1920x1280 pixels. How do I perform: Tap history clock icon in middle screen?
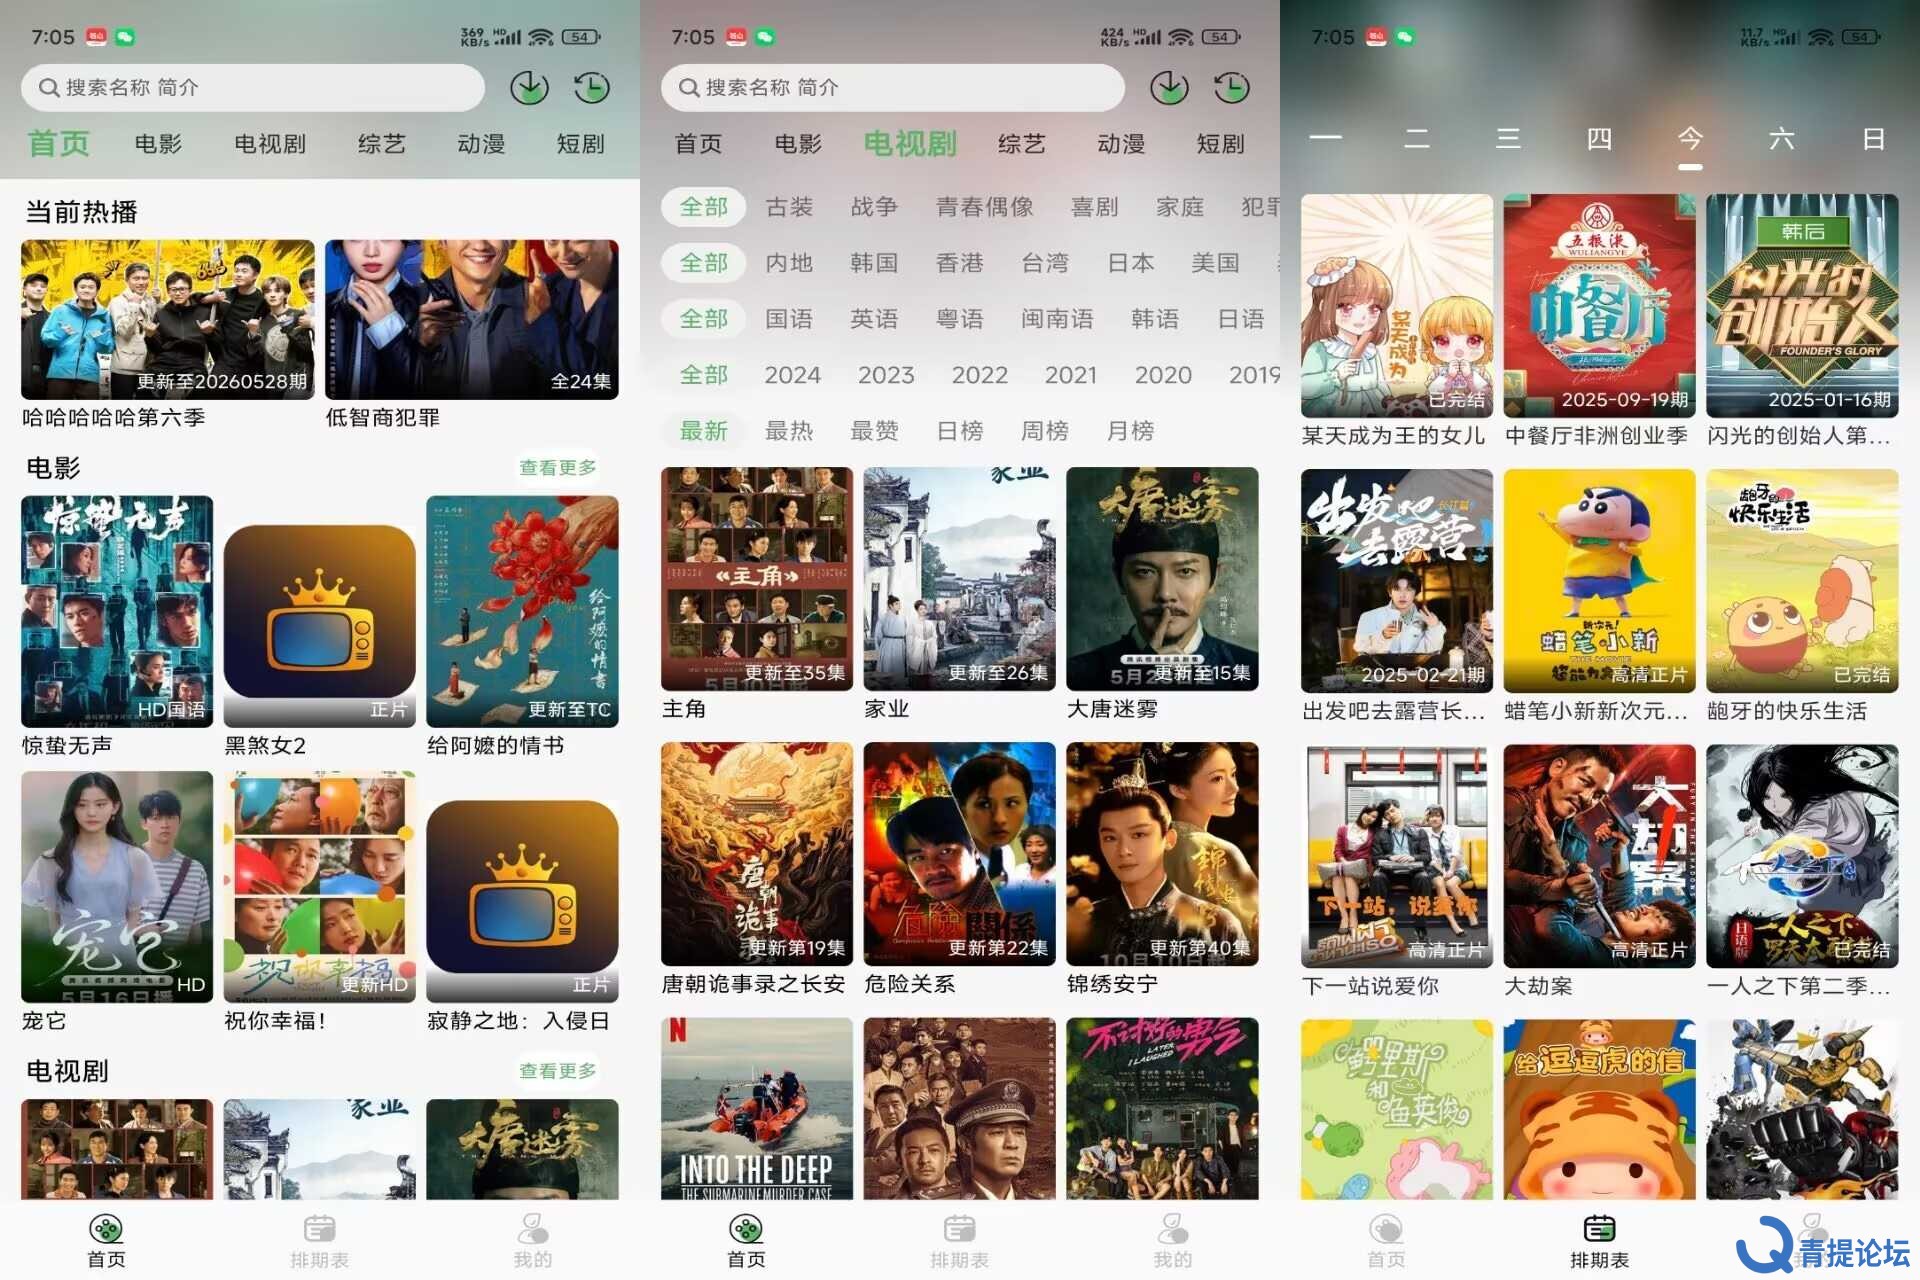click(x=1232, y=88)
